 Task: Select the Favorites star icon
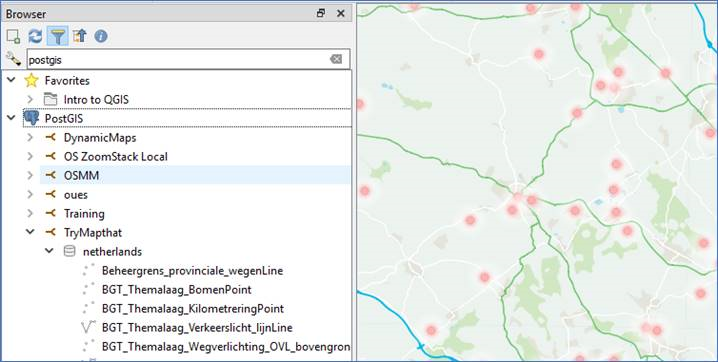pos(31,81)
